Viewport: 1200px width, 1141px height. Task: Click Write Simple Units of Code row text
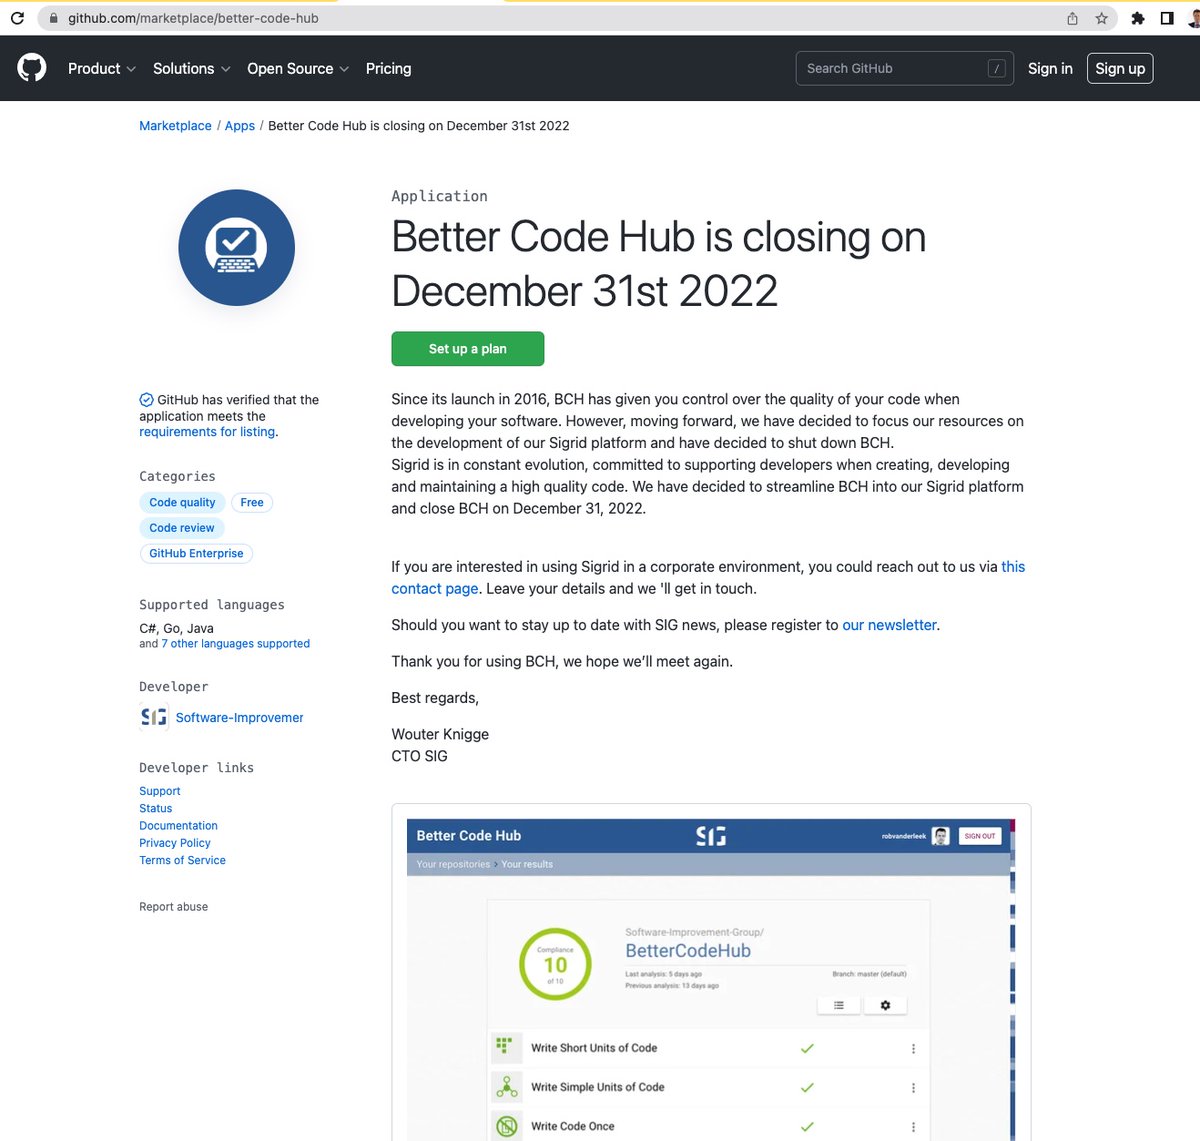[x=598, y=1087]
